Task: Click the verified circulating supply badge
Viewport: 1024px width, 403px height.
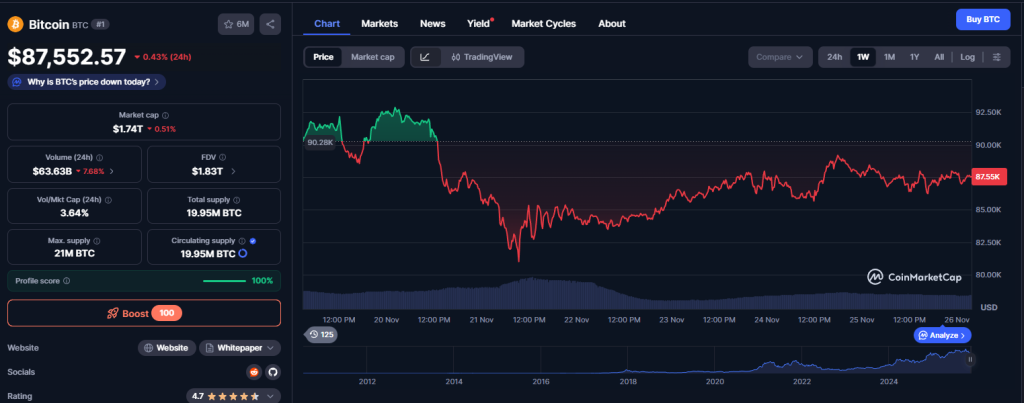Action: [x=253, y=241]
